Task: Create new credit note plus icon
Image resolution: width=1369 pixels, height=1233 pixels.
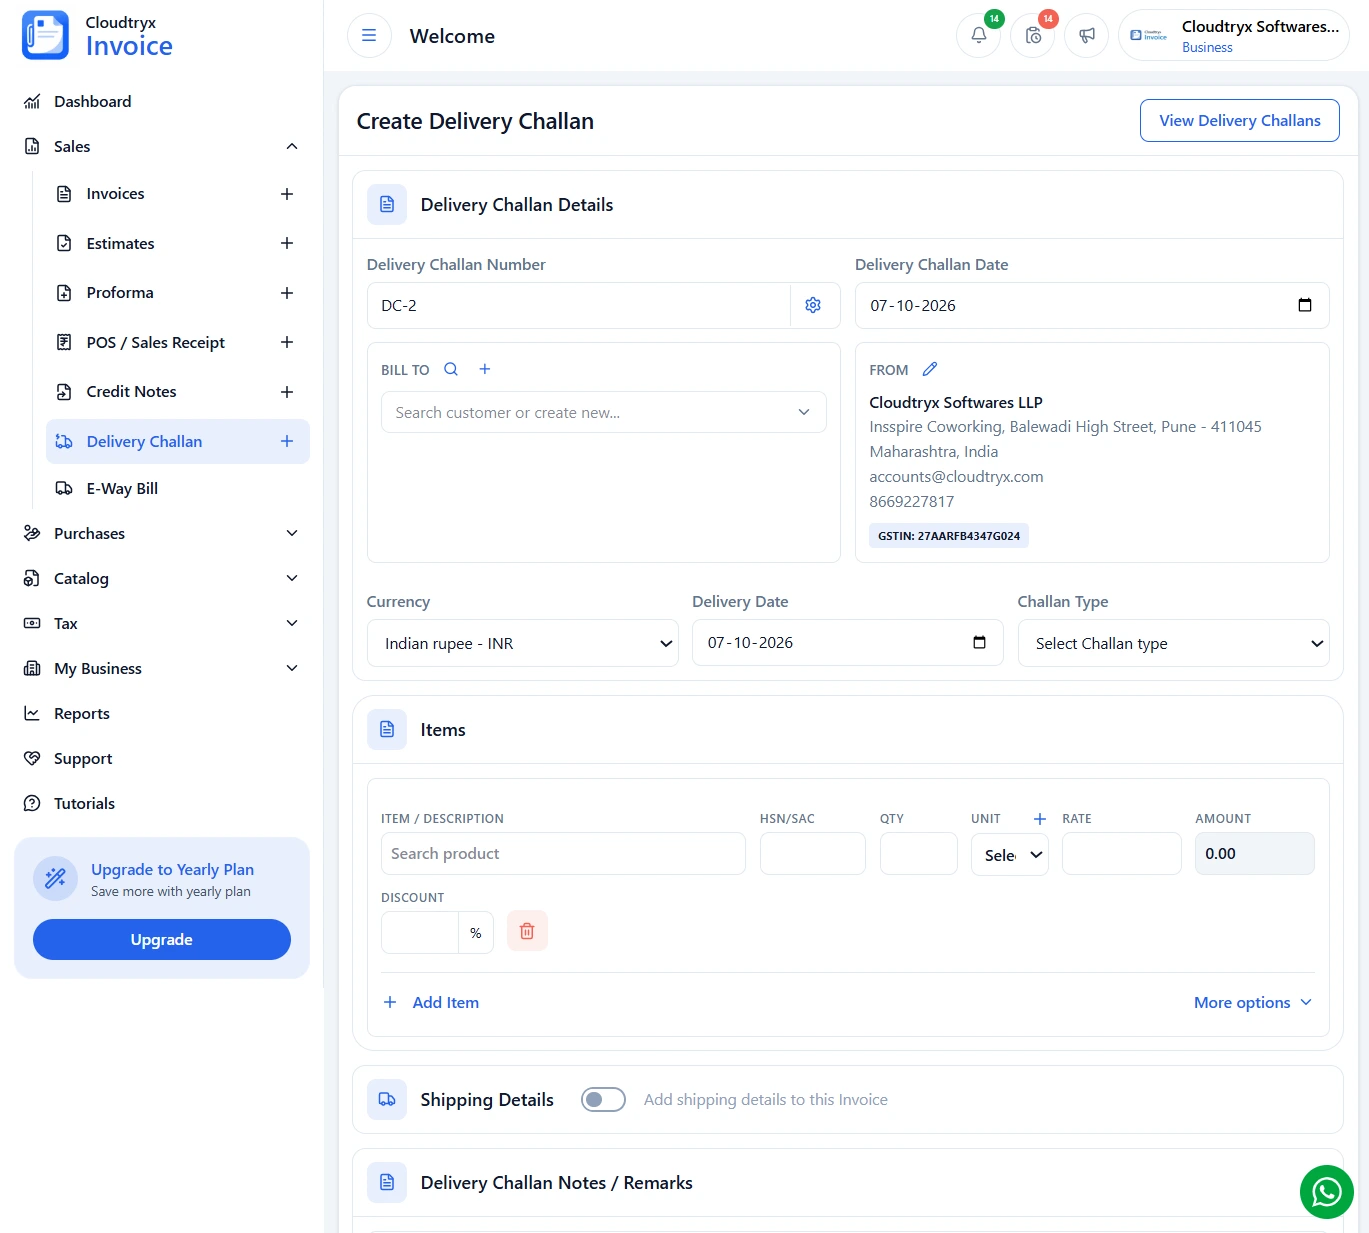Action: pyautogui.click(x=287, y=392)
